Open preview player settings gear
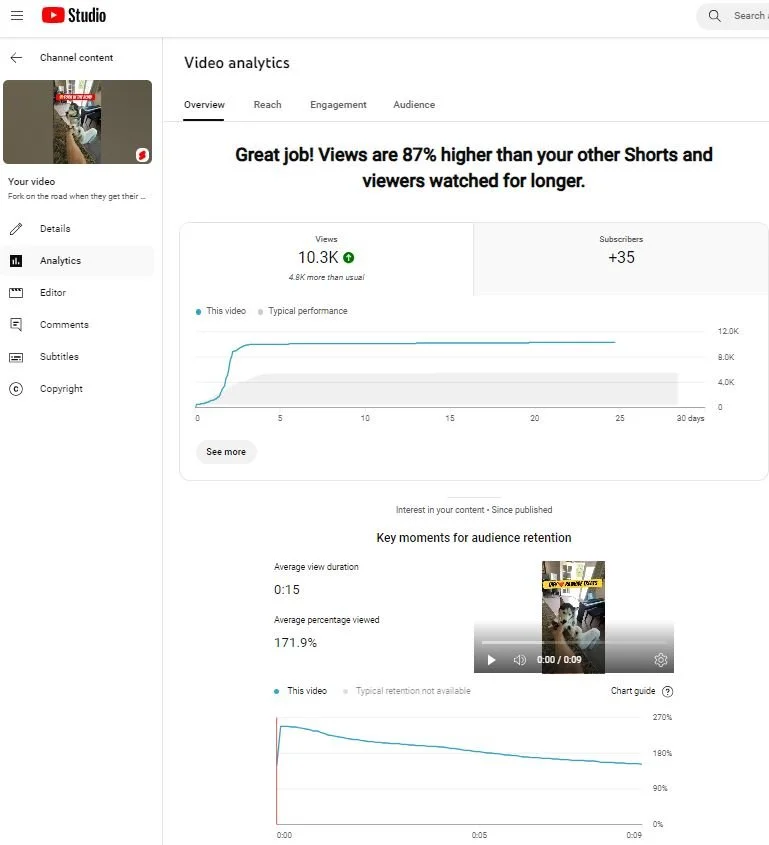Screen dimensions: 769x845 point(661,660)
